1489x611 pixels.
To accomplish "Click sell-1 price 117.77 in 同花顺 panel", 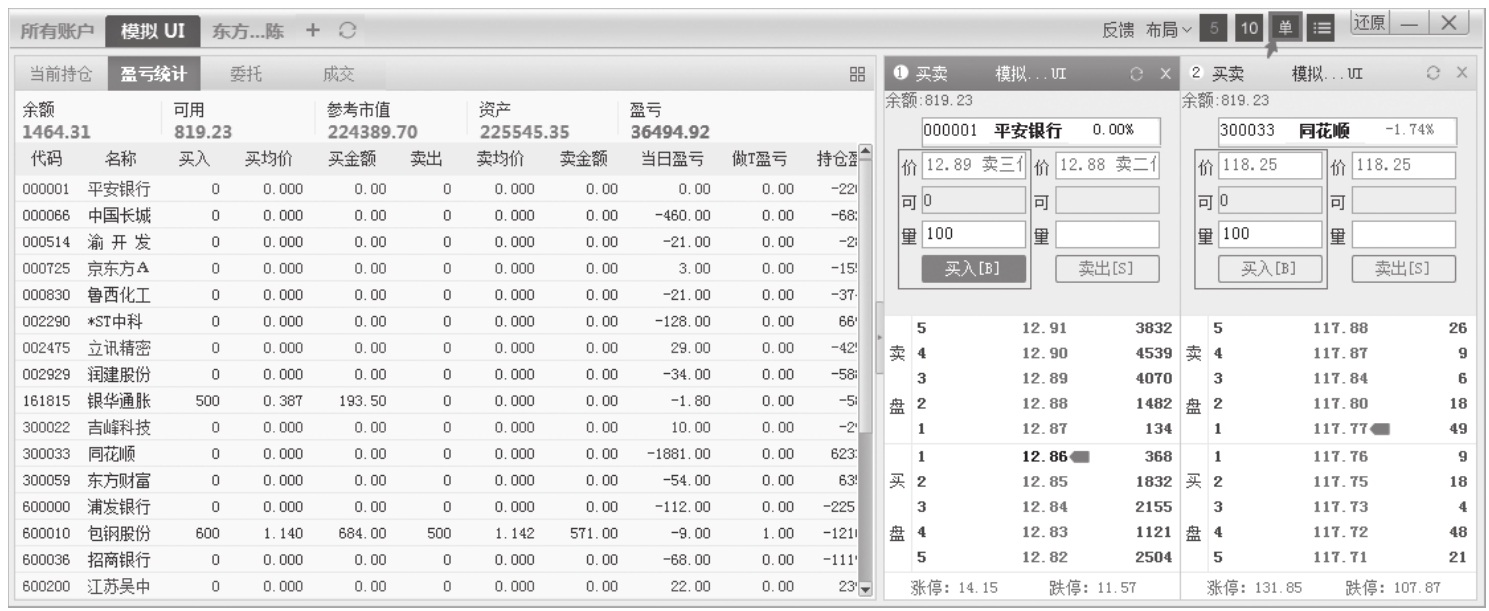I will pyautogui.click(x=1341, y=429).
